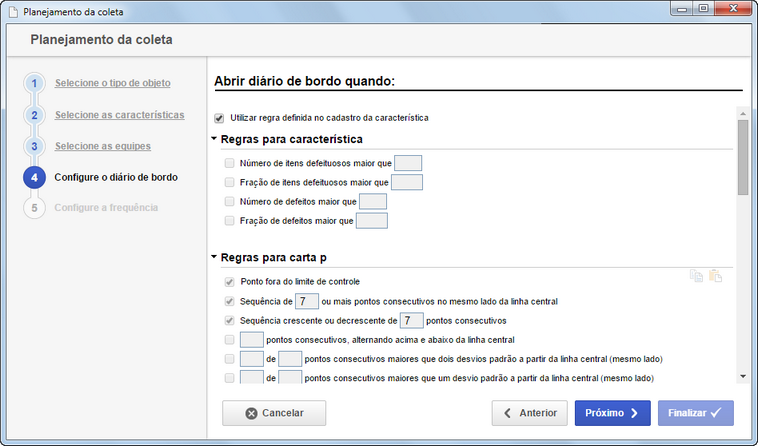Click the Cancelar button
758x446 pixels.
pos(274,413)
